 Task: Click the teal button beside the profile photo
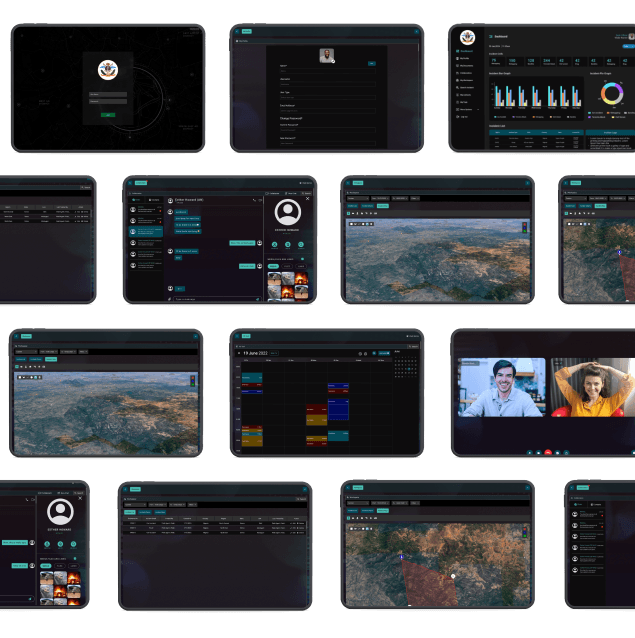point(371,63)
